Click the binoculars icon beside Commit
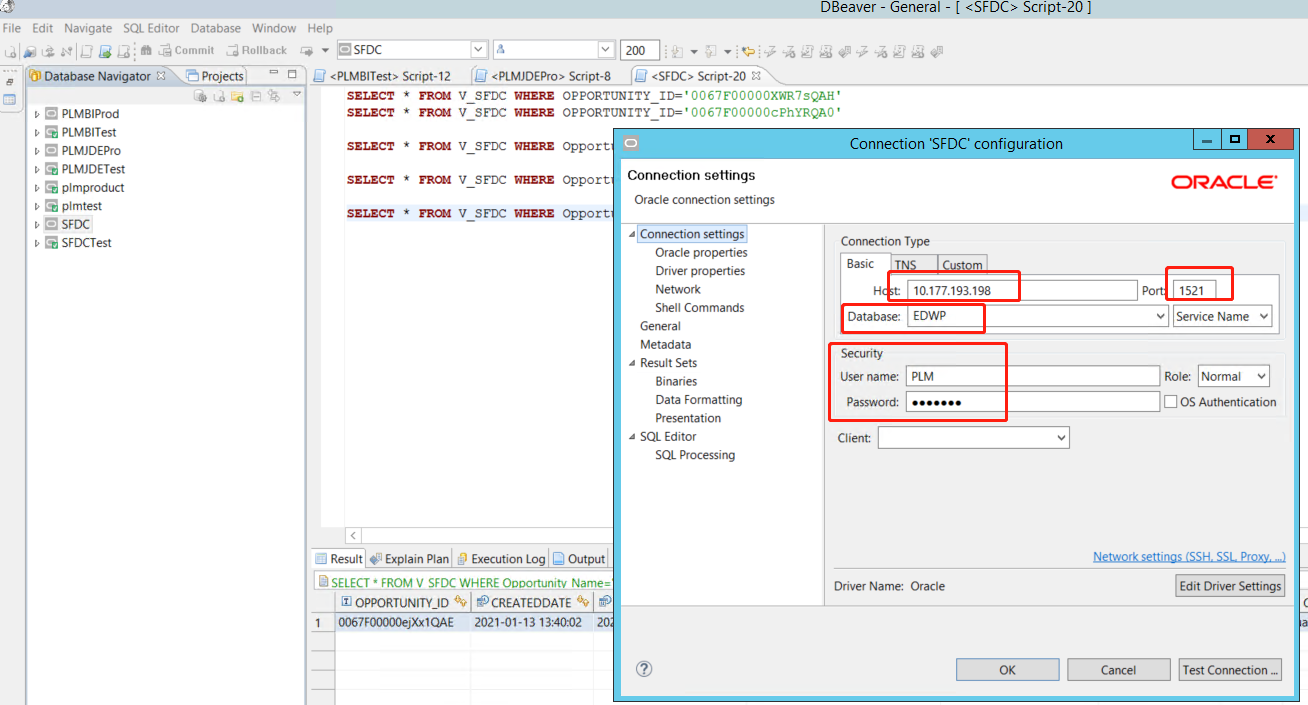Screen dimensions: 1308x705 (146, 50)
